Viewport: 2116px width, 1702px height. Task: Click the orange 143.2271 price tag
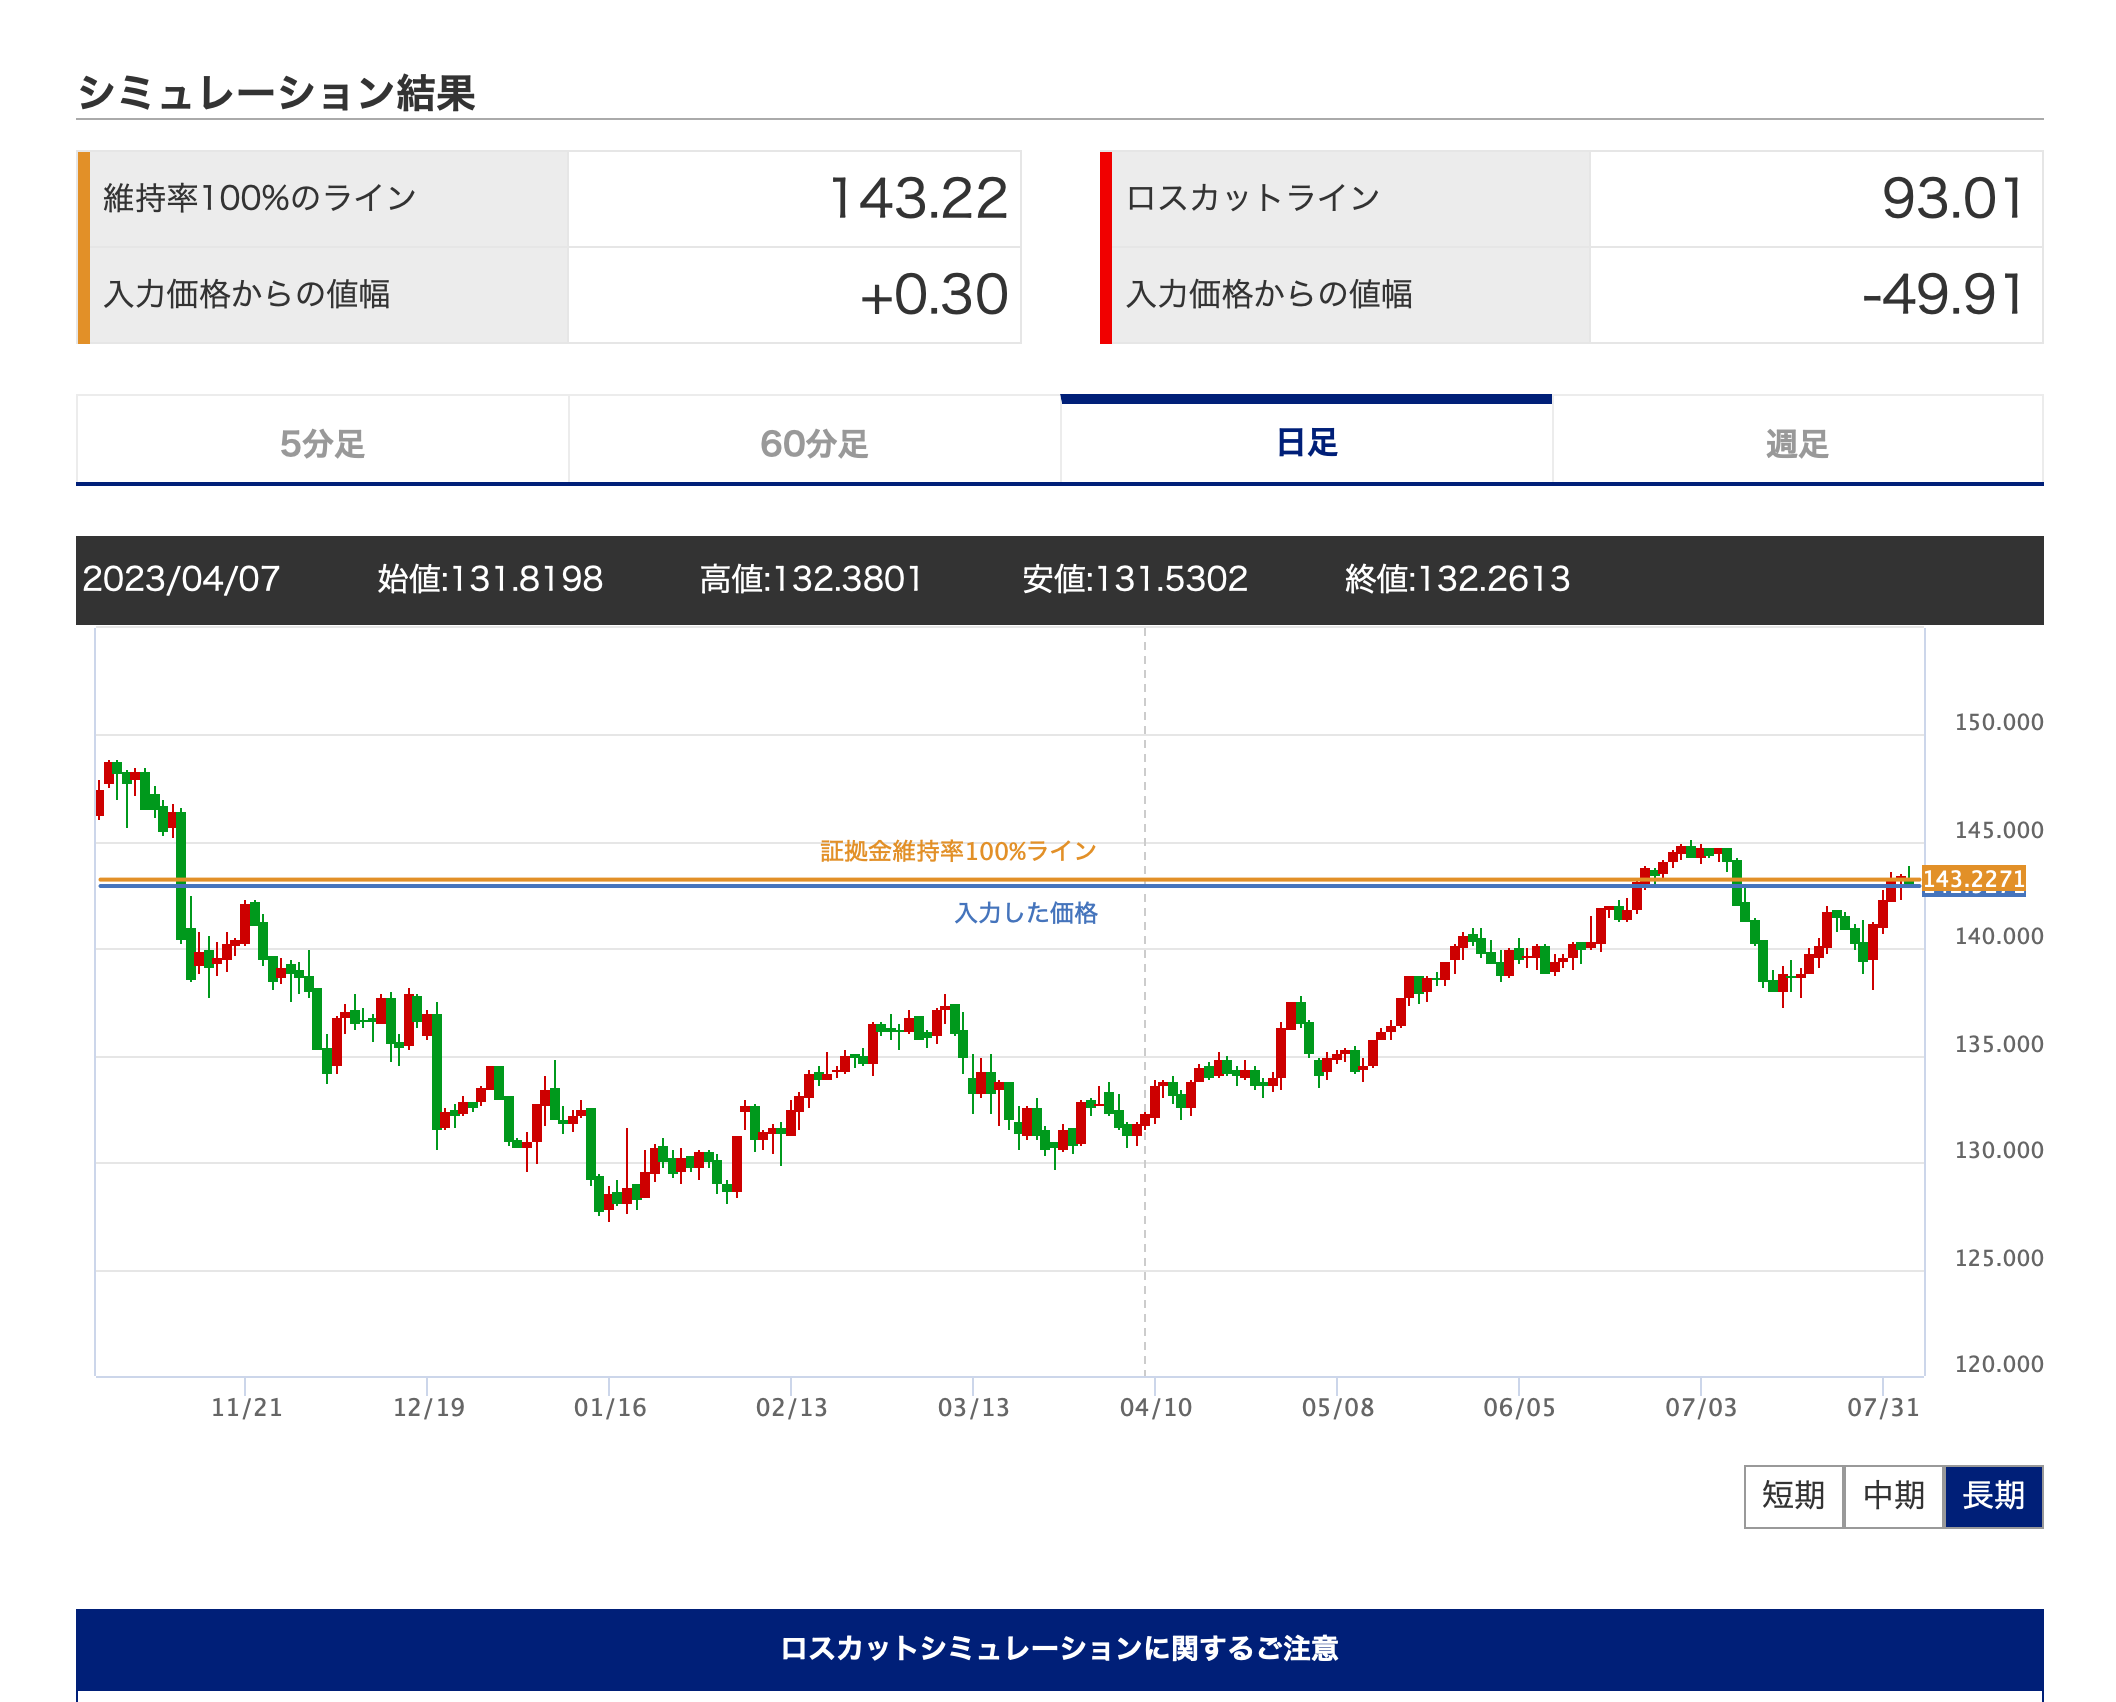pos(1973,879)
